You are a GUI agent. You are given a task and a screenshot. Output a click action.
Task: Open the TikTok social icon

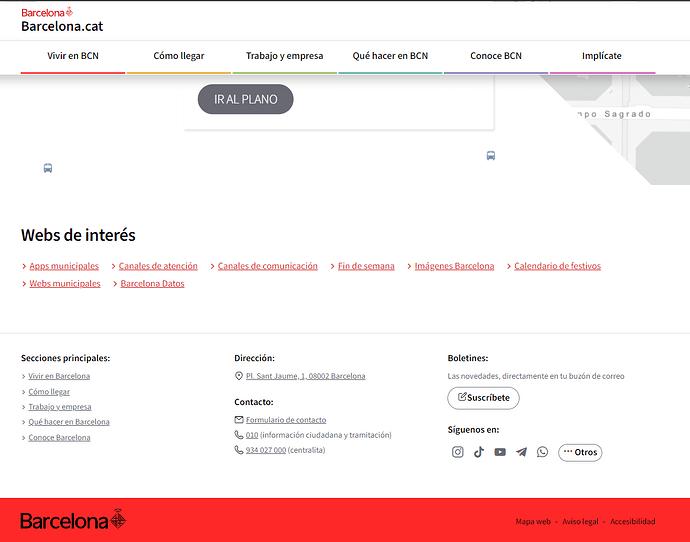tap(479, 452)
